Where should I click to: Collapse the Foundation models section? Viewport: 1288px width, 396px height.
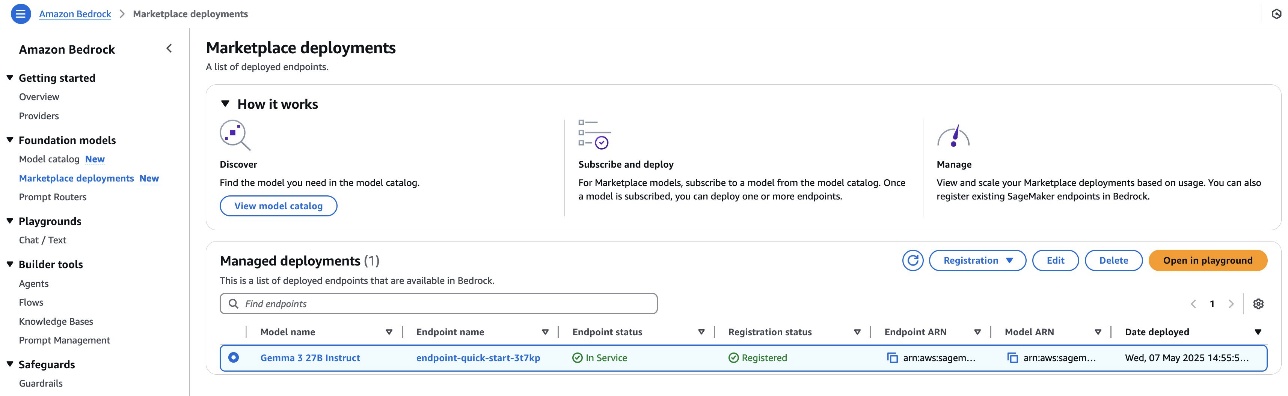click(x=10, y=140)
